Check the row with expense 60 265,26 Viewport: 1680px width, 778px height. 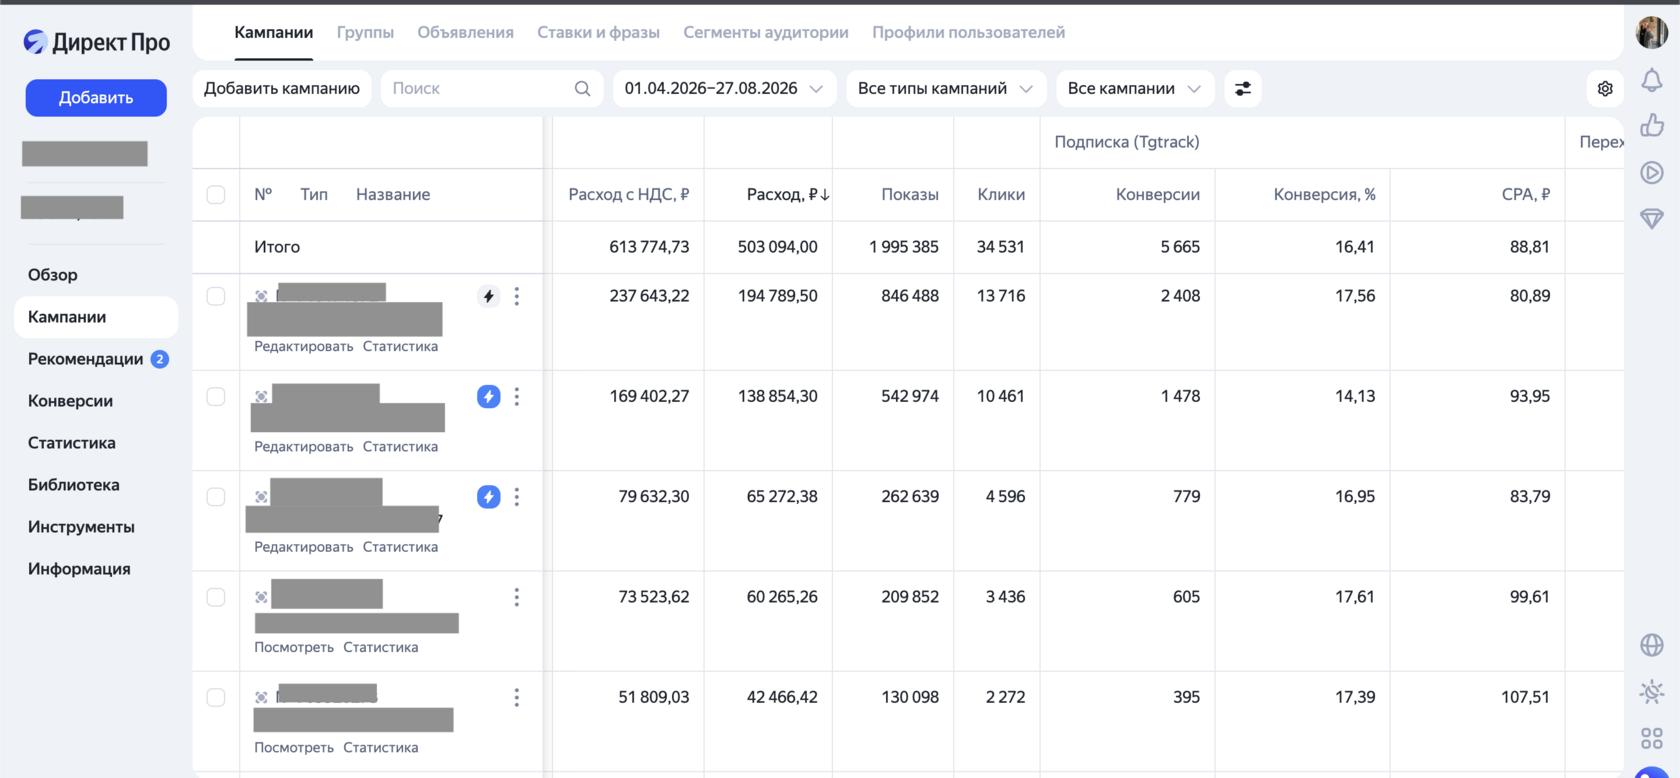216,597
